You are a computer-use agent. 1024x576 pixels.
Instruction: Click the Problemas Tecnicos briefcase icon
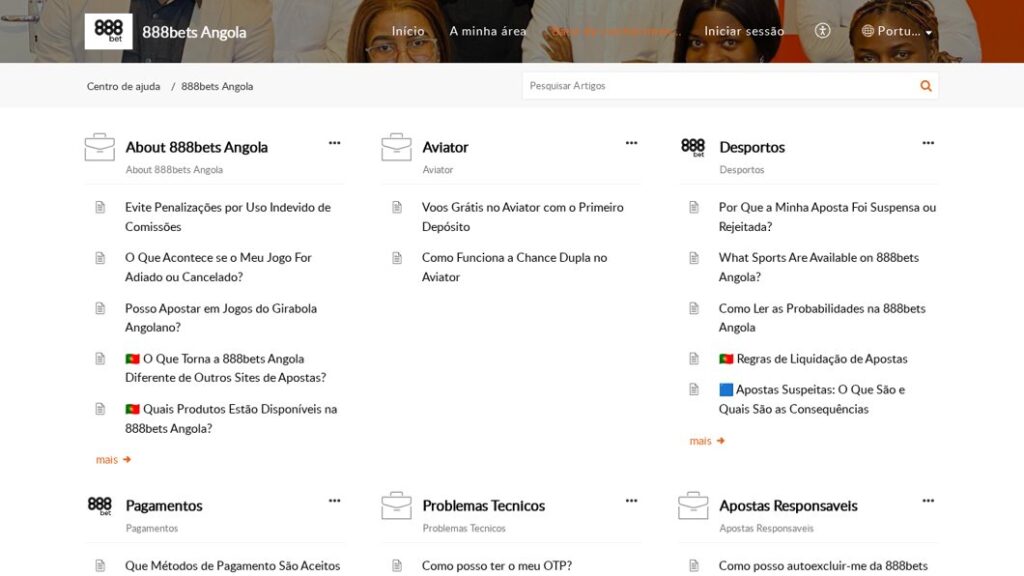coord(396,505)
